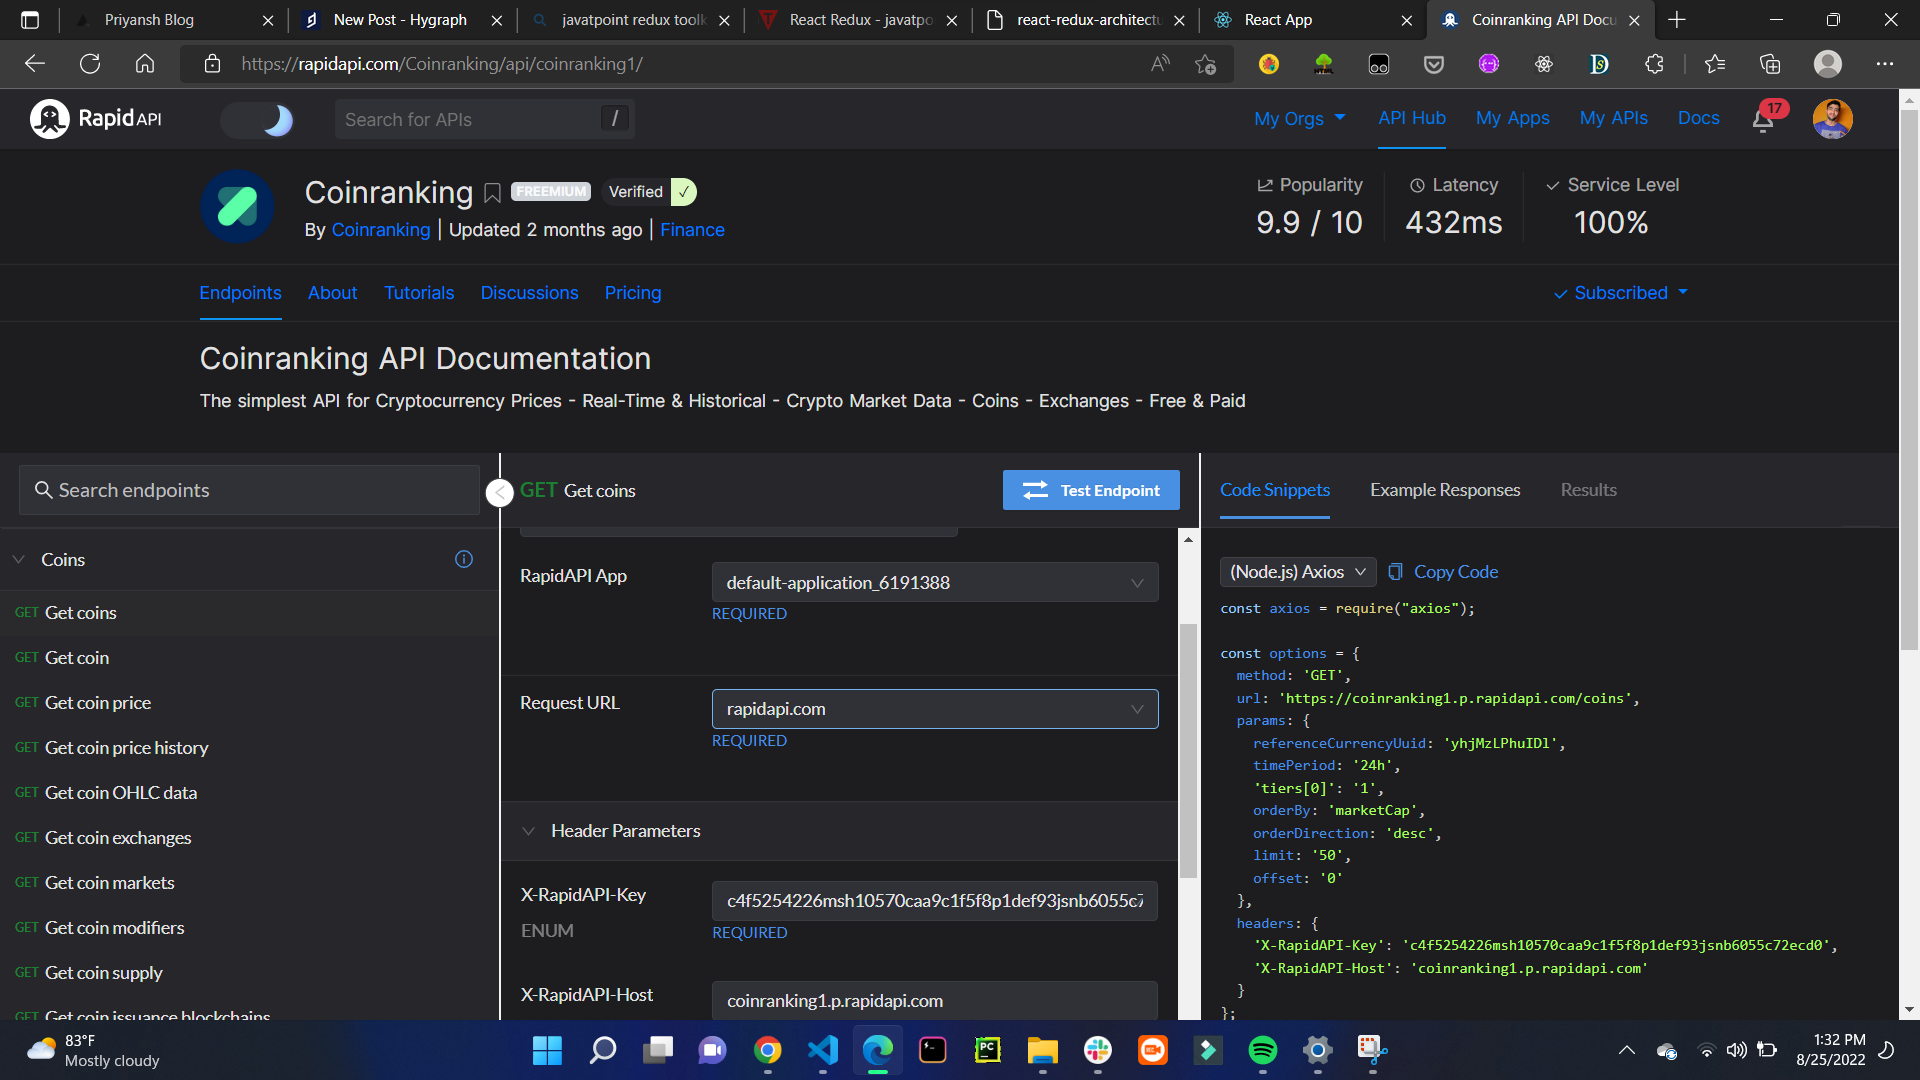Click the Test Endpoint button
1920x1080 pixels.
1091,490
